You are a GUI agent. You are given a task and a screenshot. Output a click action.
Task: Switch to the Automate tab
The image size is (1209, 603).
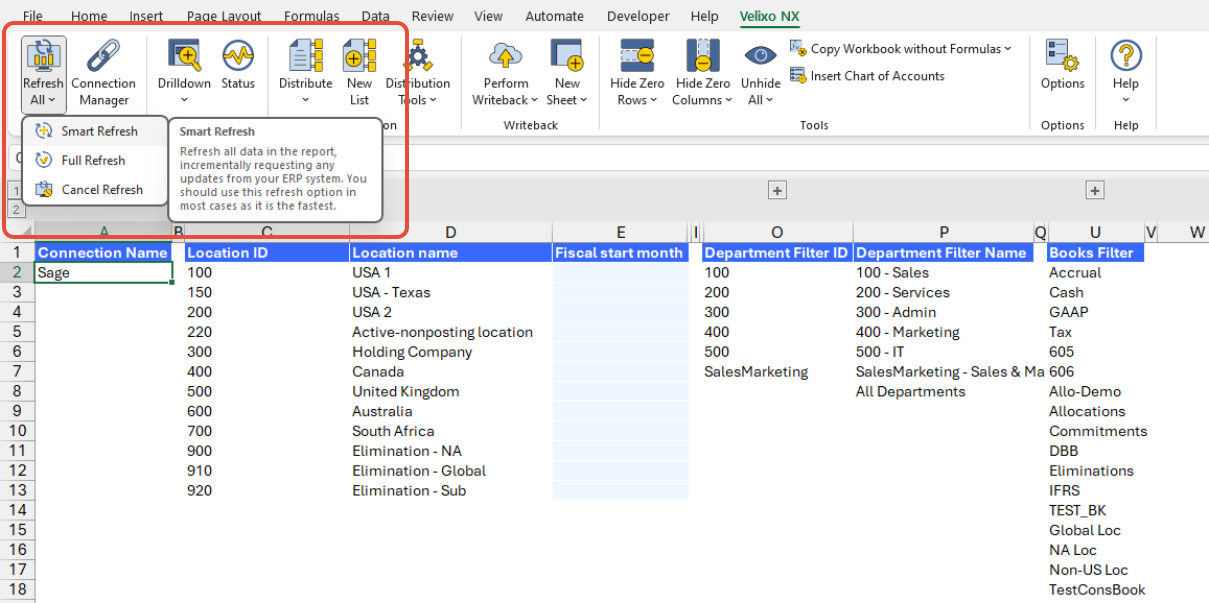tap(555, 16)
